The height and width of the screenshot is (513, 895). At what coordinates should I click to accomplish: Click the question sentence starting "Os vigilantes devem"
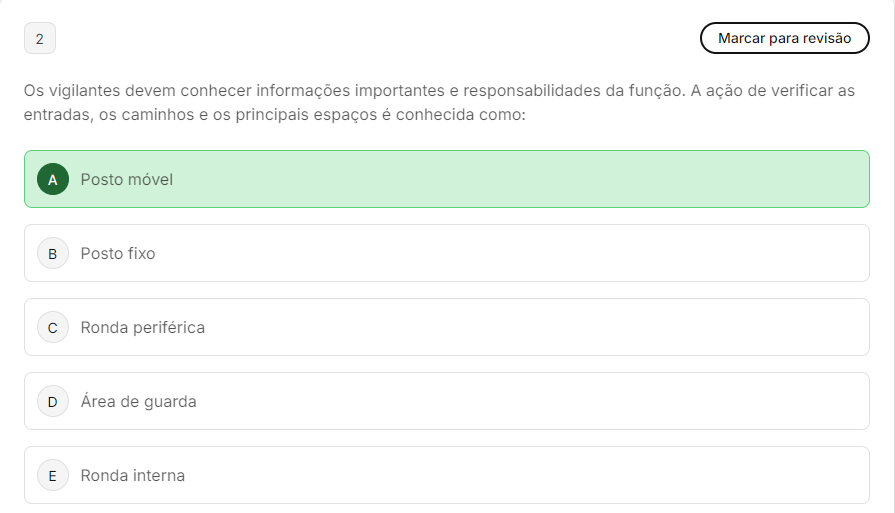300,91
